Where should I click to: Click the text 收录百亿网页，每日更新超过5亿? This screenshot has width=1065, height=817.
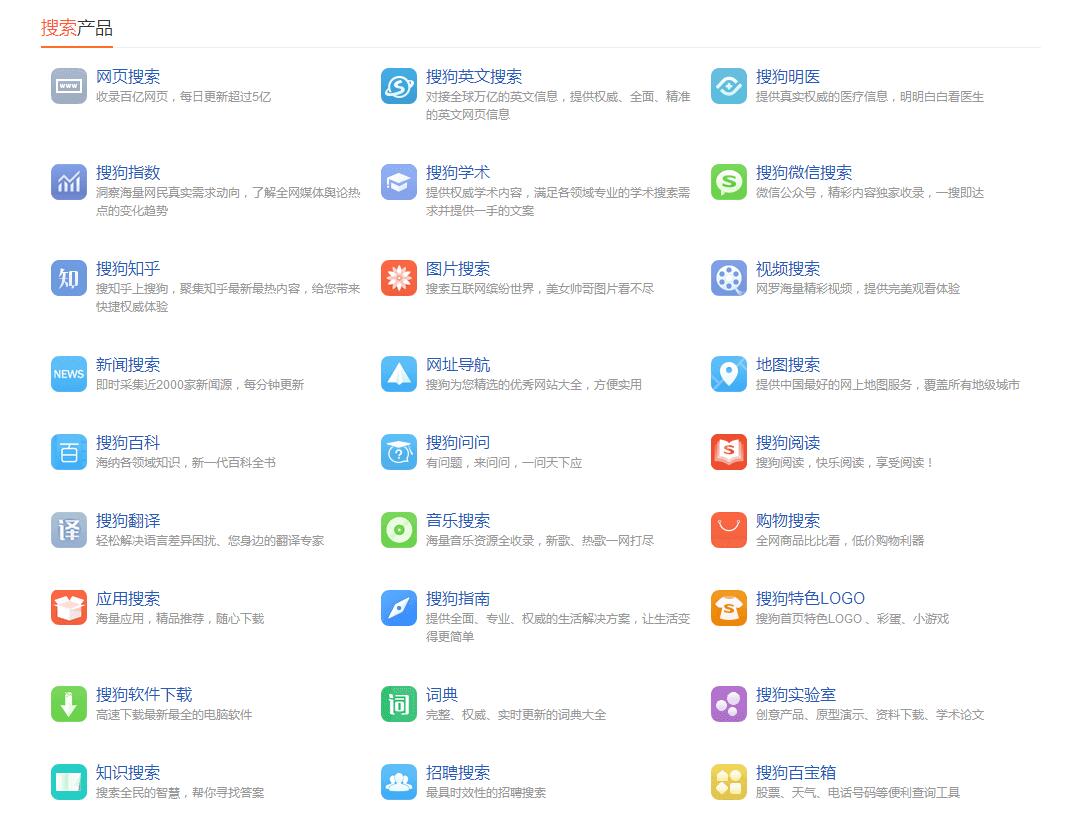click(183, 97)
